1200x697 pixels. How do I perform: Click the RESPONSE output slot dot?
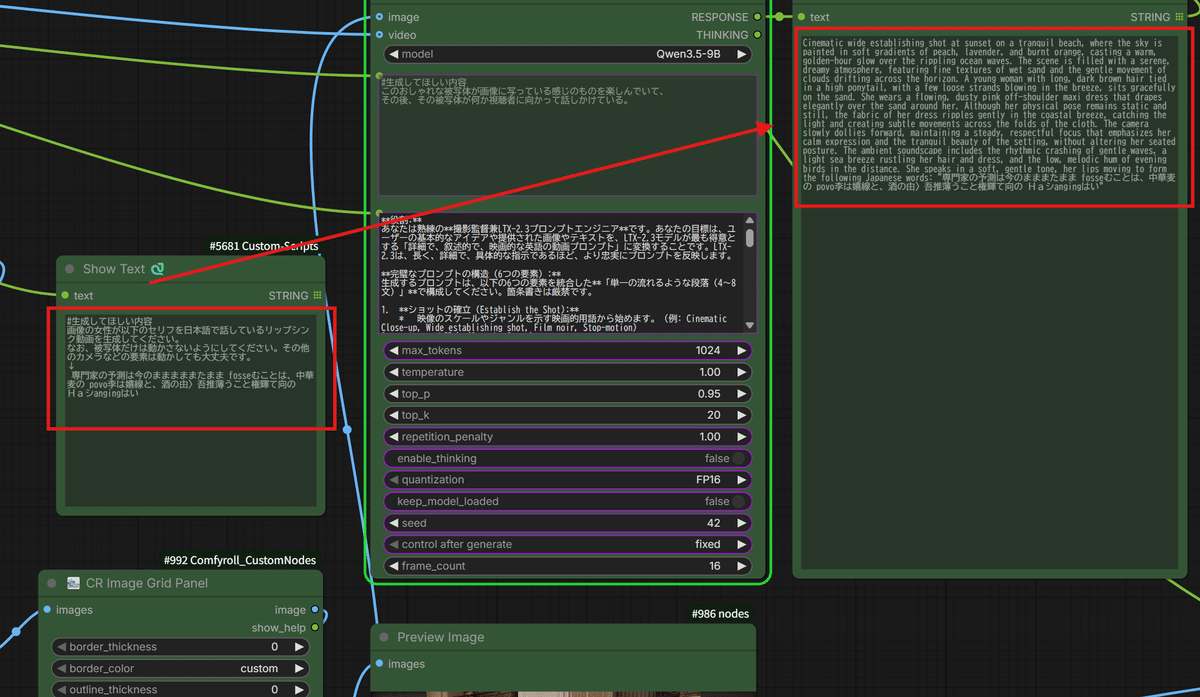pos(757,17)
